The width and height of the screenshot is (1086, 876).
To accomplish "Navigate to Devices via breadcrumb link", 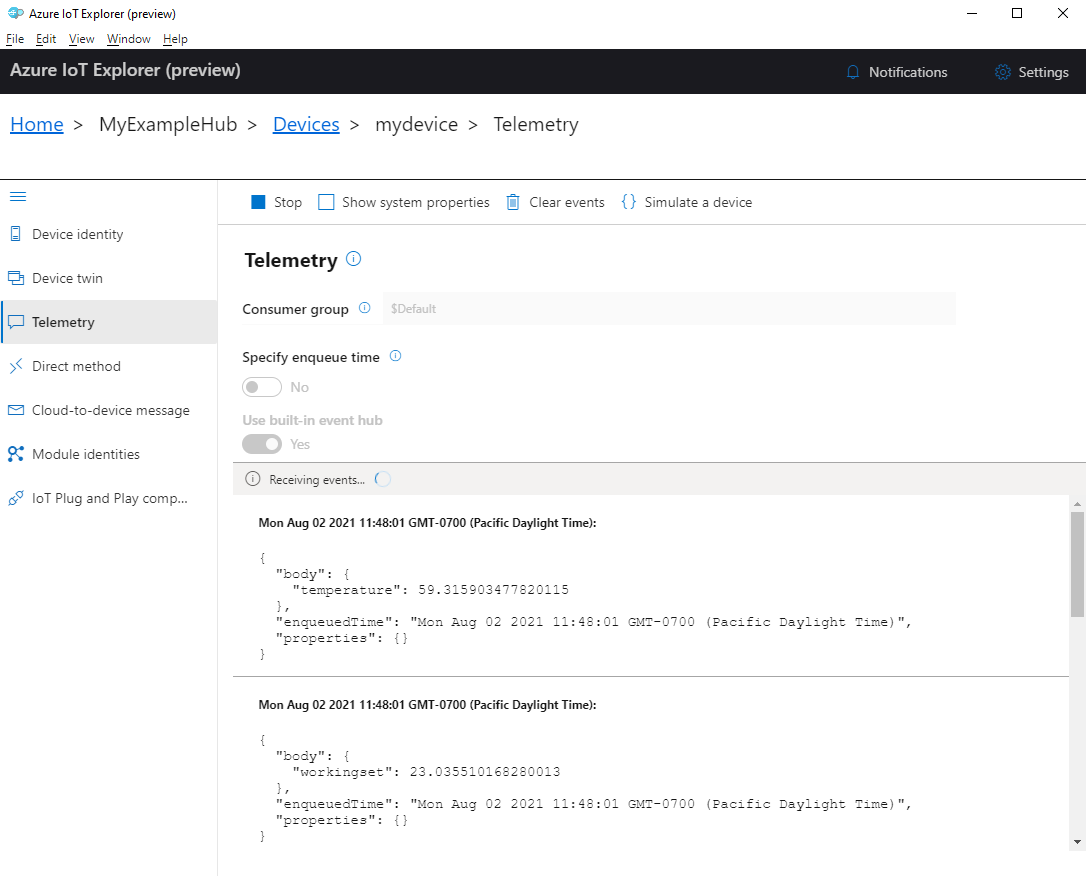I will (306, 123).
